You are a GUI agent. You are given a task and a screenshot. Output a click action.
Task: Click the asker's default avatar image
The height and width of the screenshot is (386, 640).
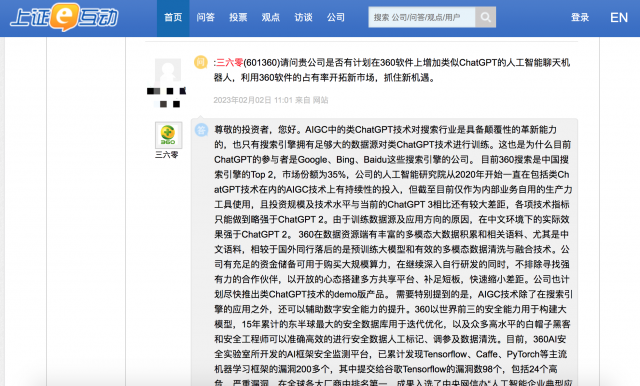point(168,71)
